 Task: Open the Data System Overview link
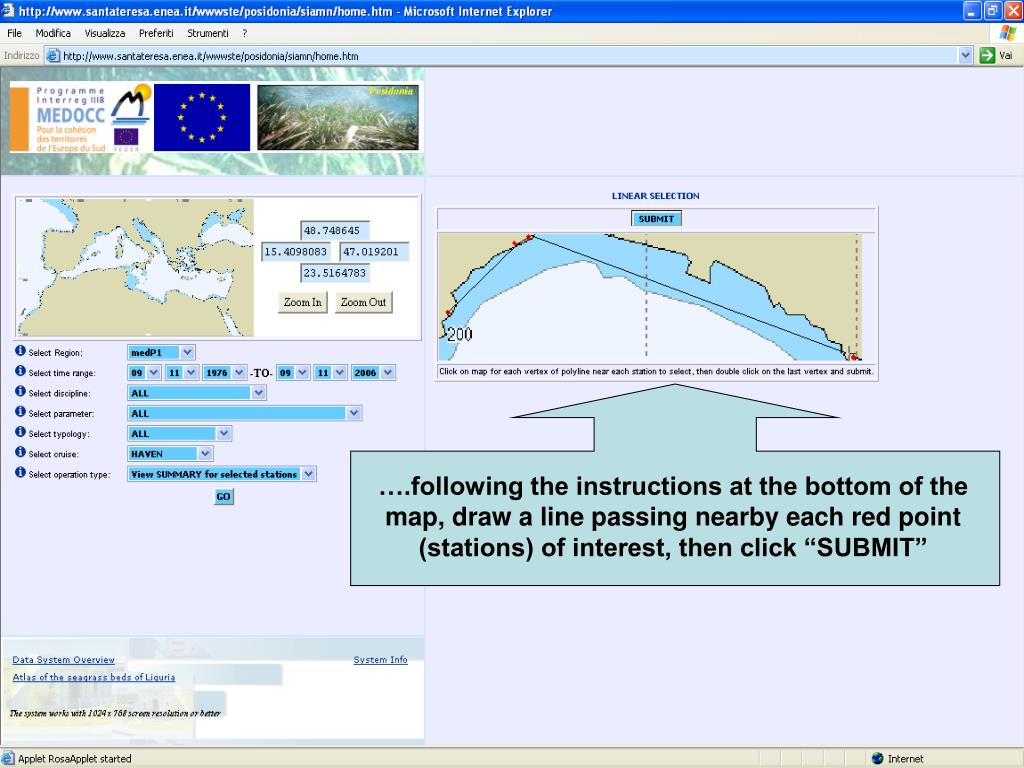[63, 660]
